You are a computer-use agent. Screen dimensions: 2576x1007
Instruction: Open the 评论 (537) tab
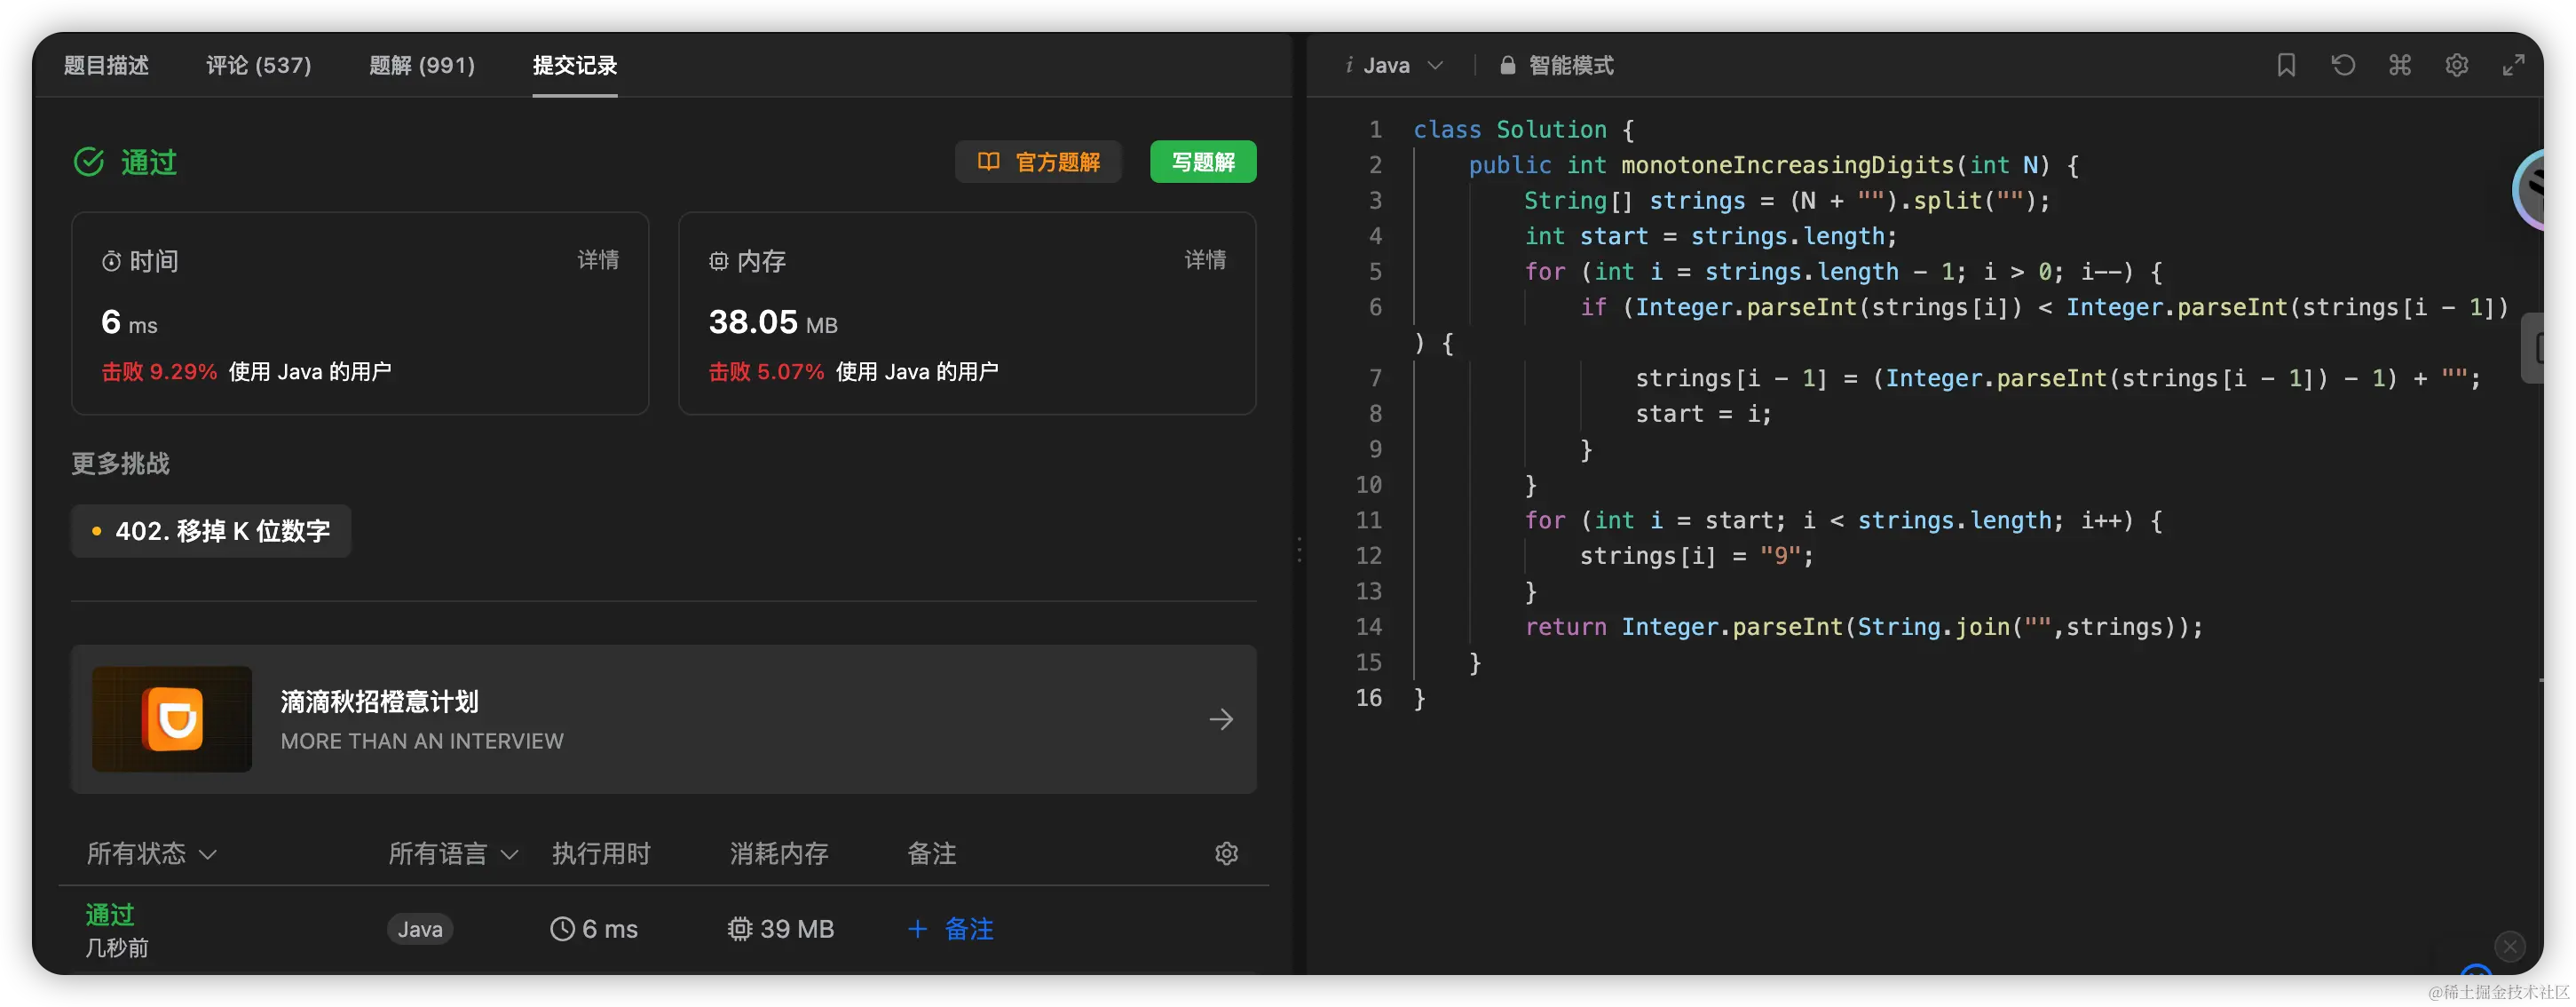(258, 66)
